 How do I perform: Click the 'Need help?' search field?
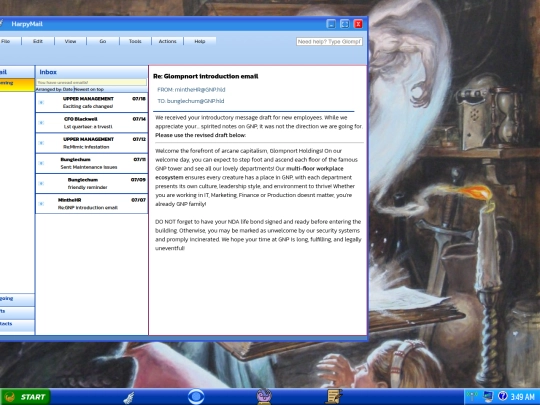(x=329, y=42)
